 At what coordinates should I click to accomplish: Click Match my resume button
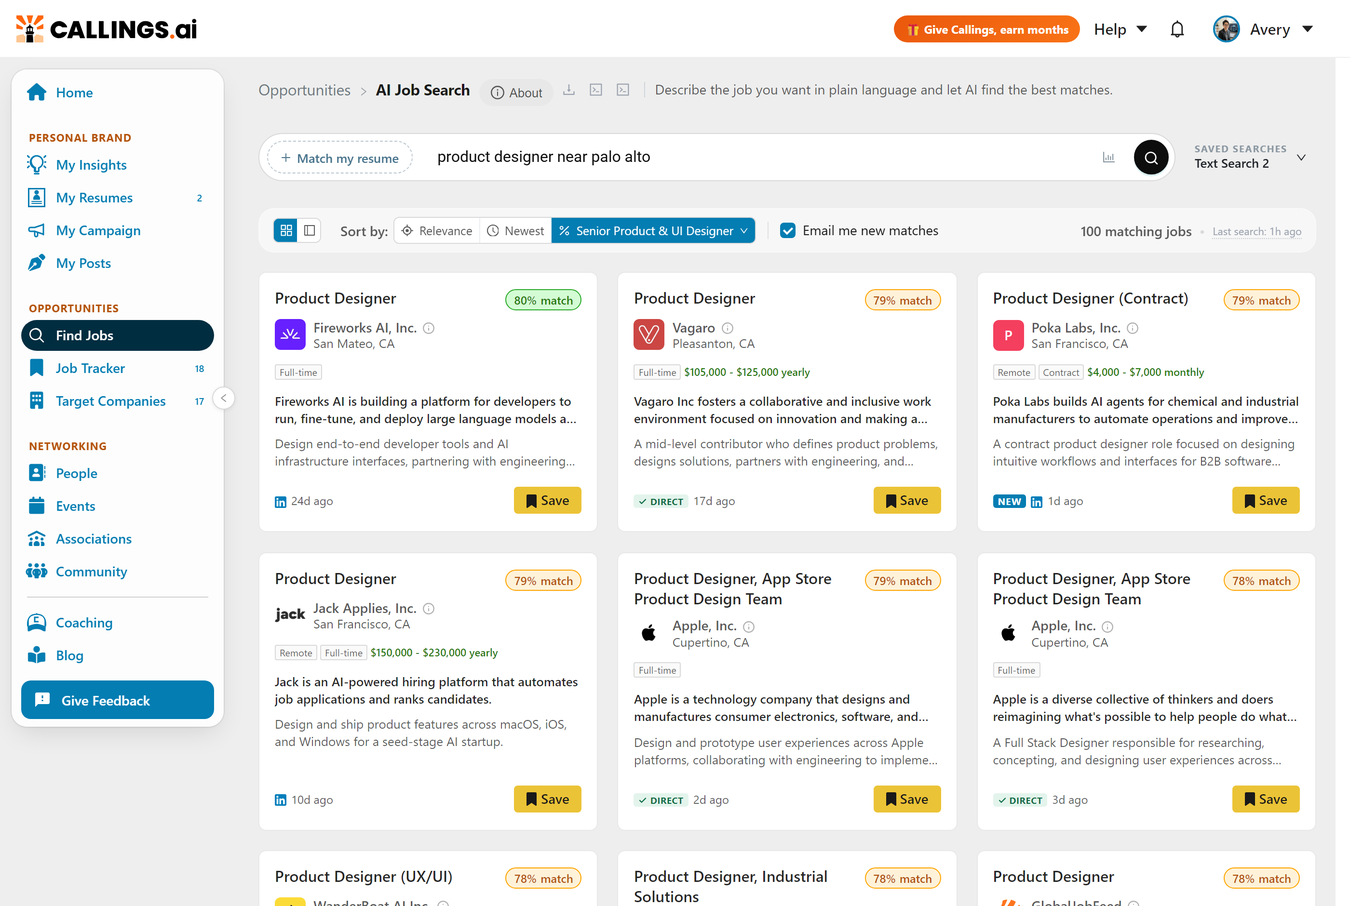(340, 157)
